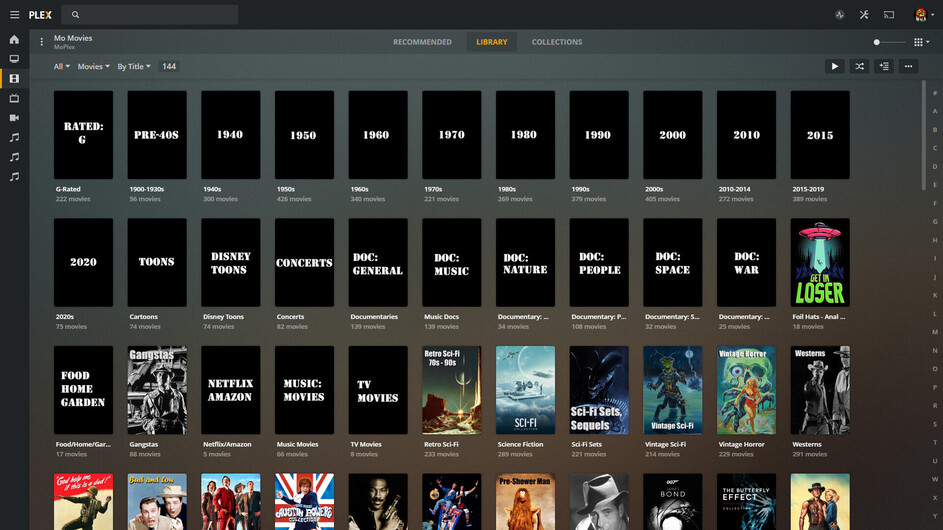Open the hamburger navigation menu
Viewport: 943px width, 530px height.
(x=14, y=14)
